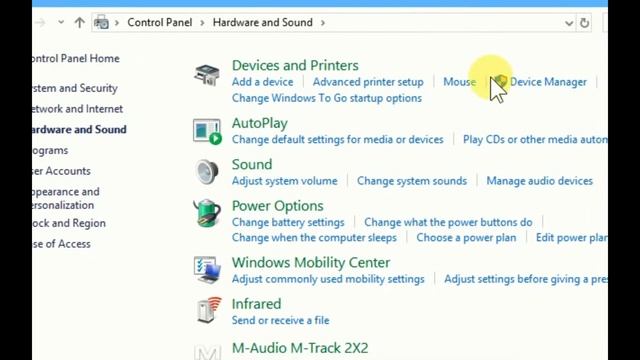Open Programs category in sidebar
640x360 pixels.
click(50, 151)
